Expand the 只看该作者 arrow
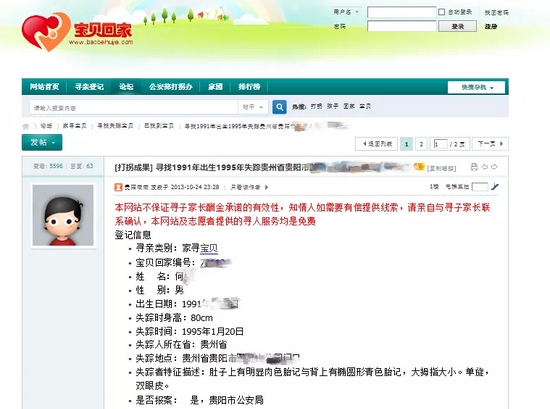550x409 pixels. [x=267, y=187]
